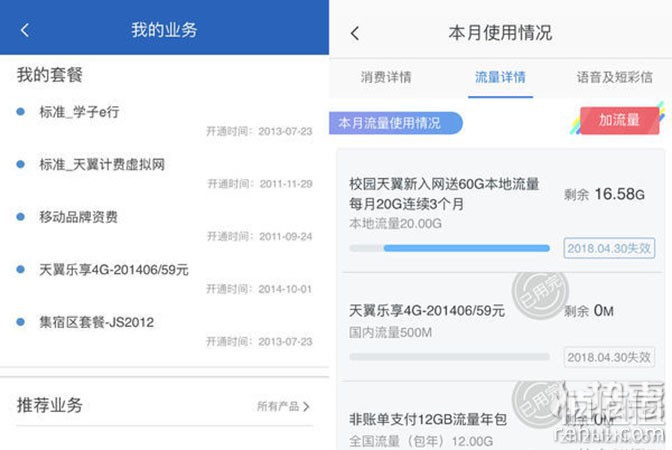The height and width of the screenshot is (450, 672).
Task: Select 天翼乐享4G-201406/59元 in 我的套餐 list
Action: (114, 270)
